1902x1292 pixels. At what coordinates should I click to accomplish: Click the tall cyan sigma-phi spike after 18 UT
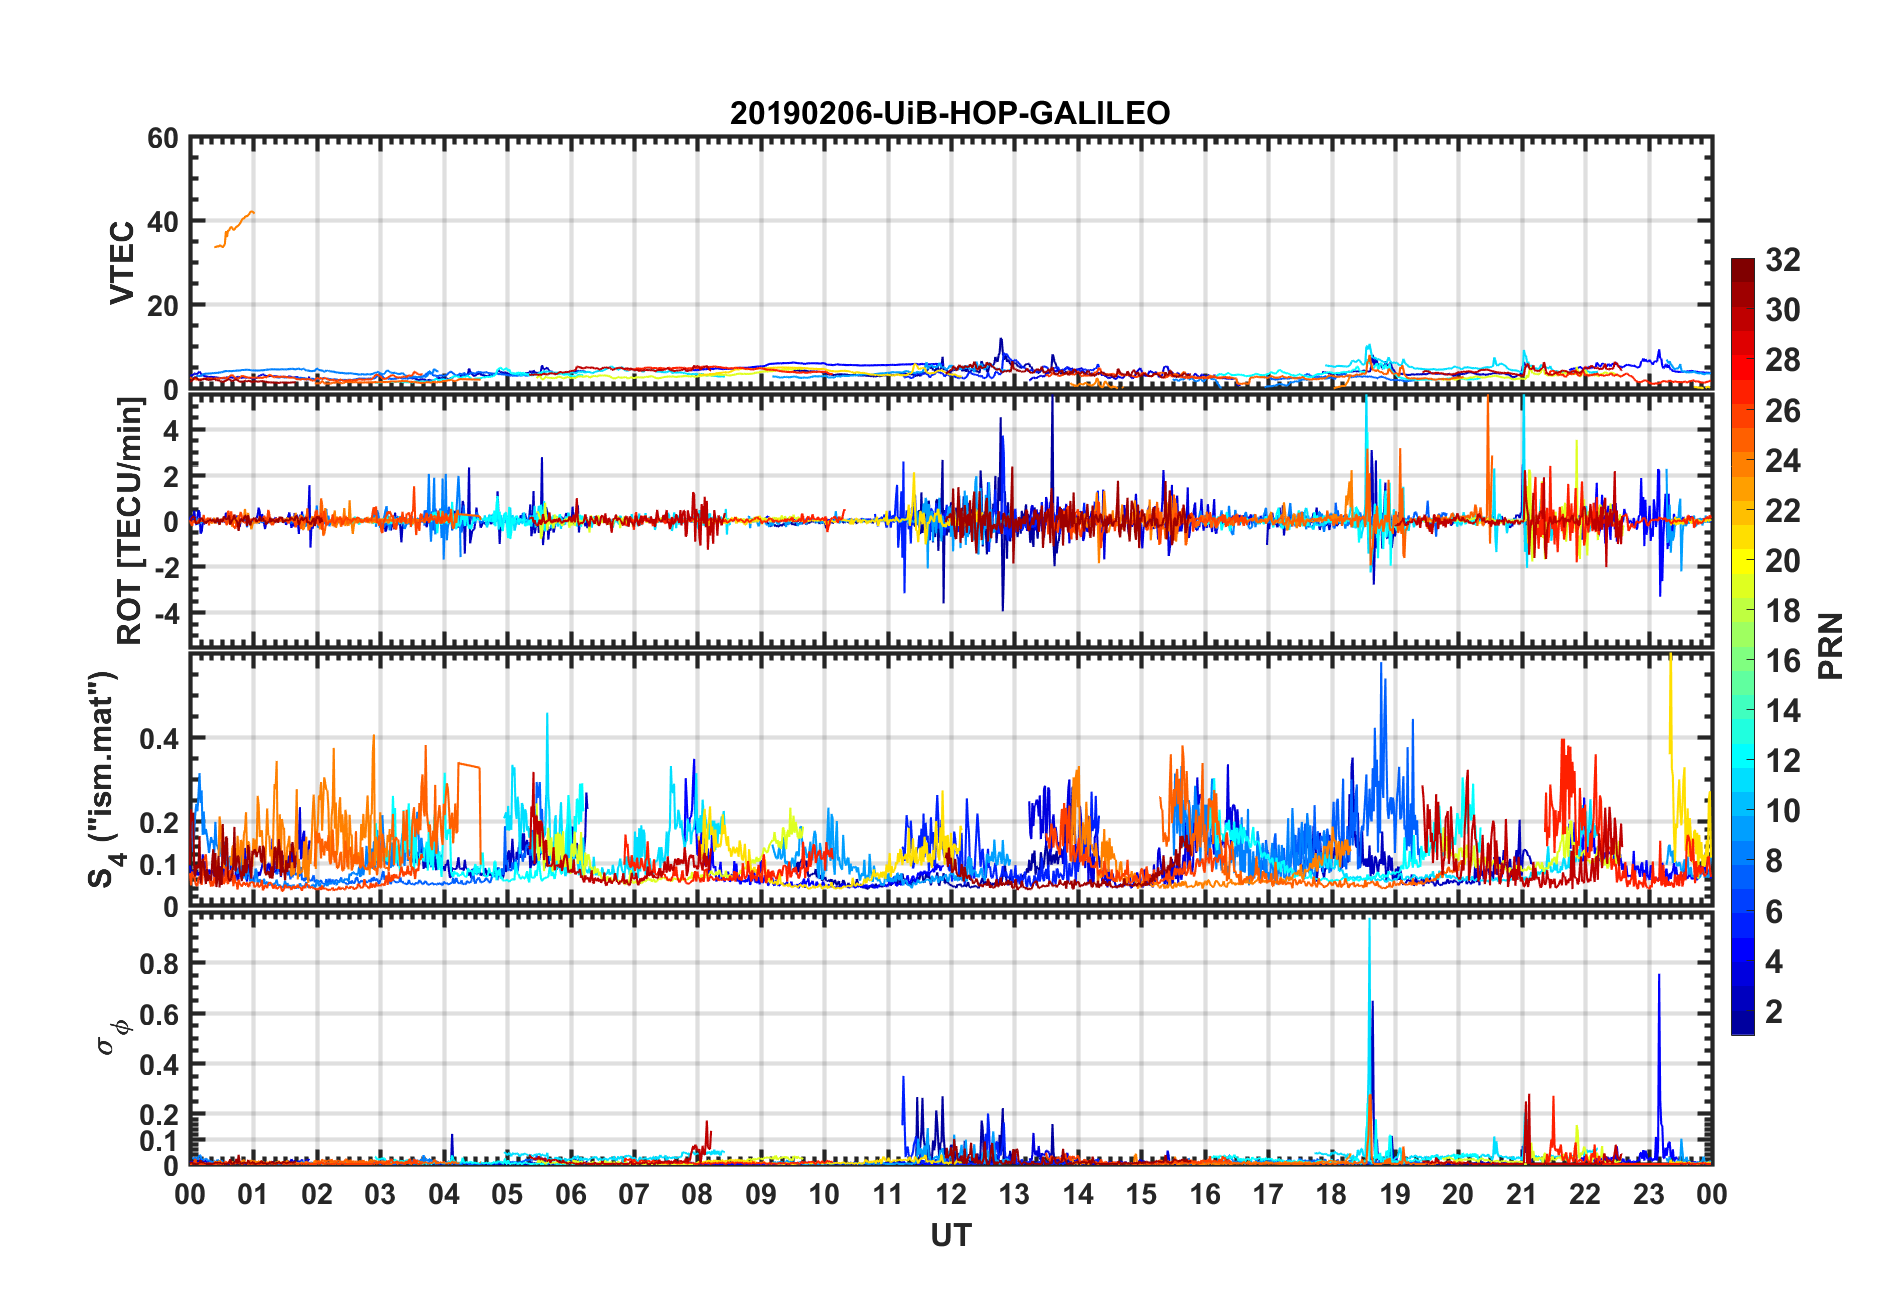coord(1368,1040)
